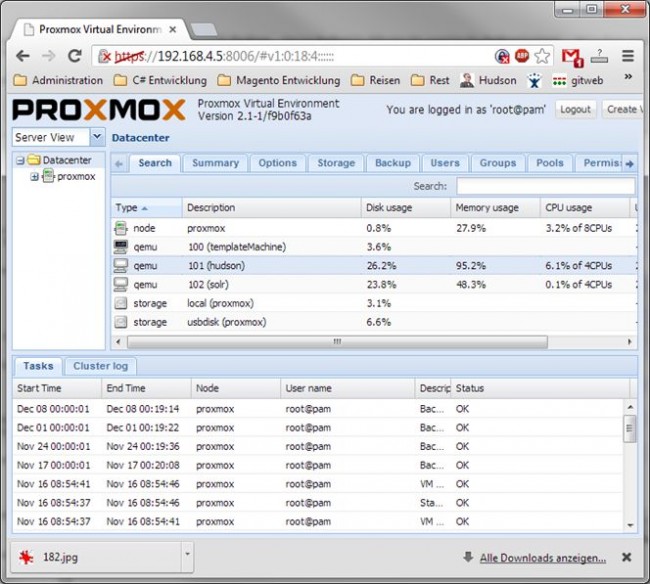Sort by Memory usage column
The image size is (650, 584).
click(495, 208)
